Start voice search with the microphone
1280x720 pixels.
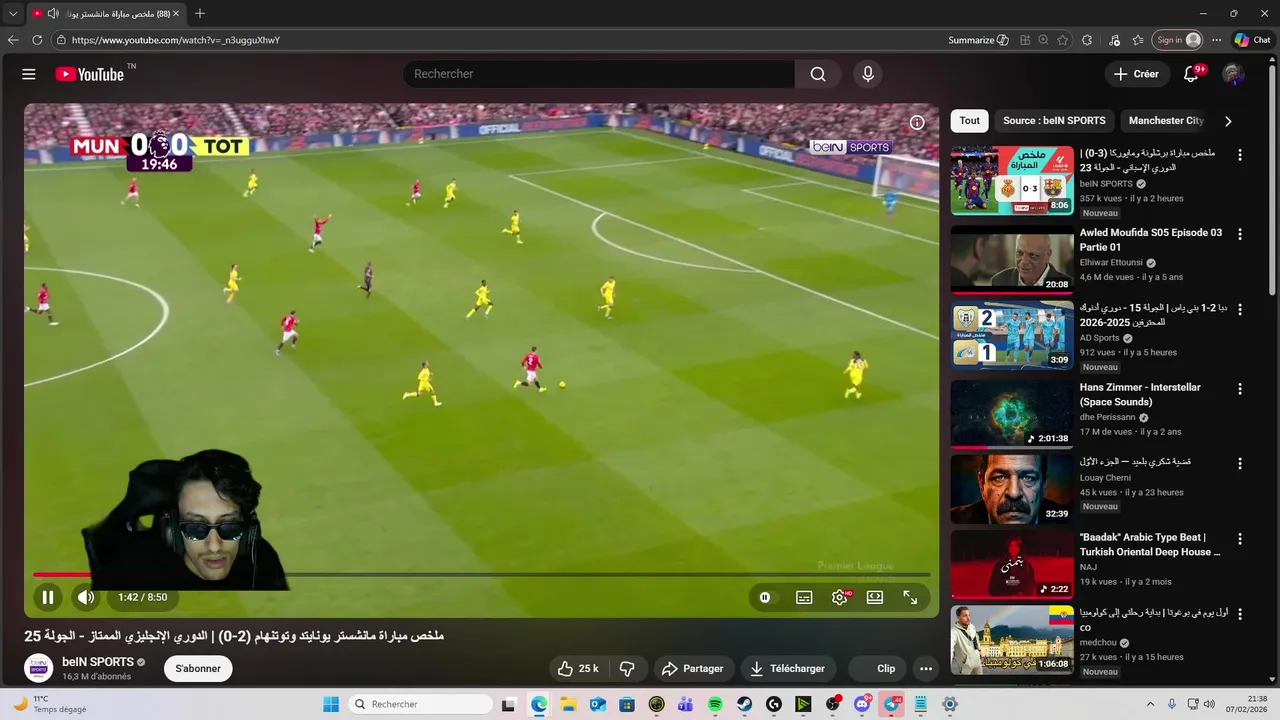(x=868, y=74)
